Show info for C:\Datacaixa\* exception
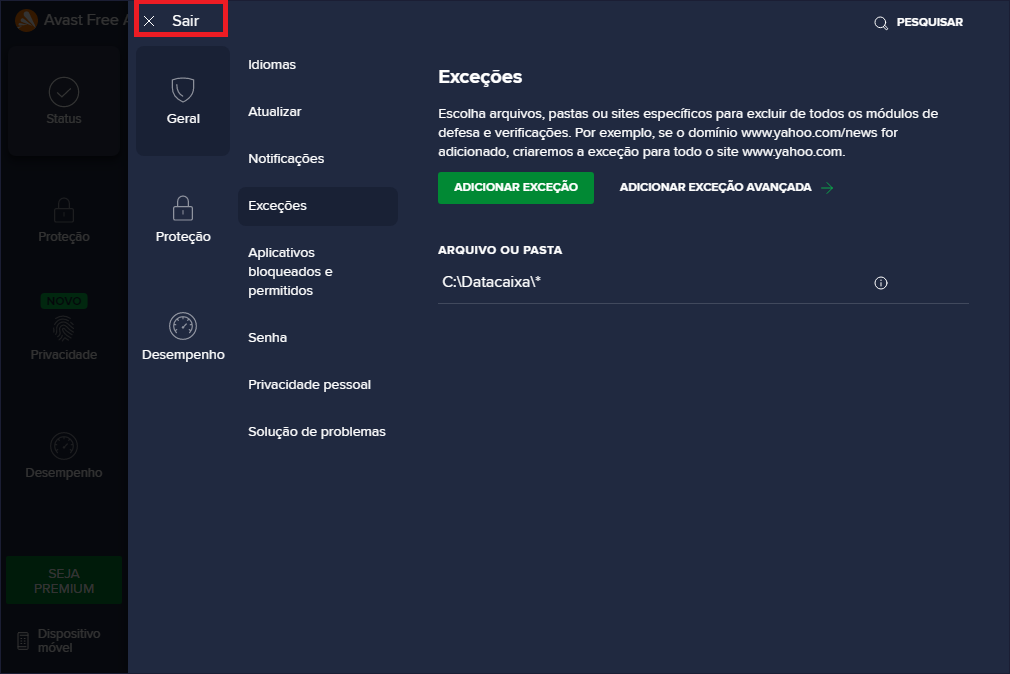The width and height of the screenshot is (1010, 674). (881, 283)
